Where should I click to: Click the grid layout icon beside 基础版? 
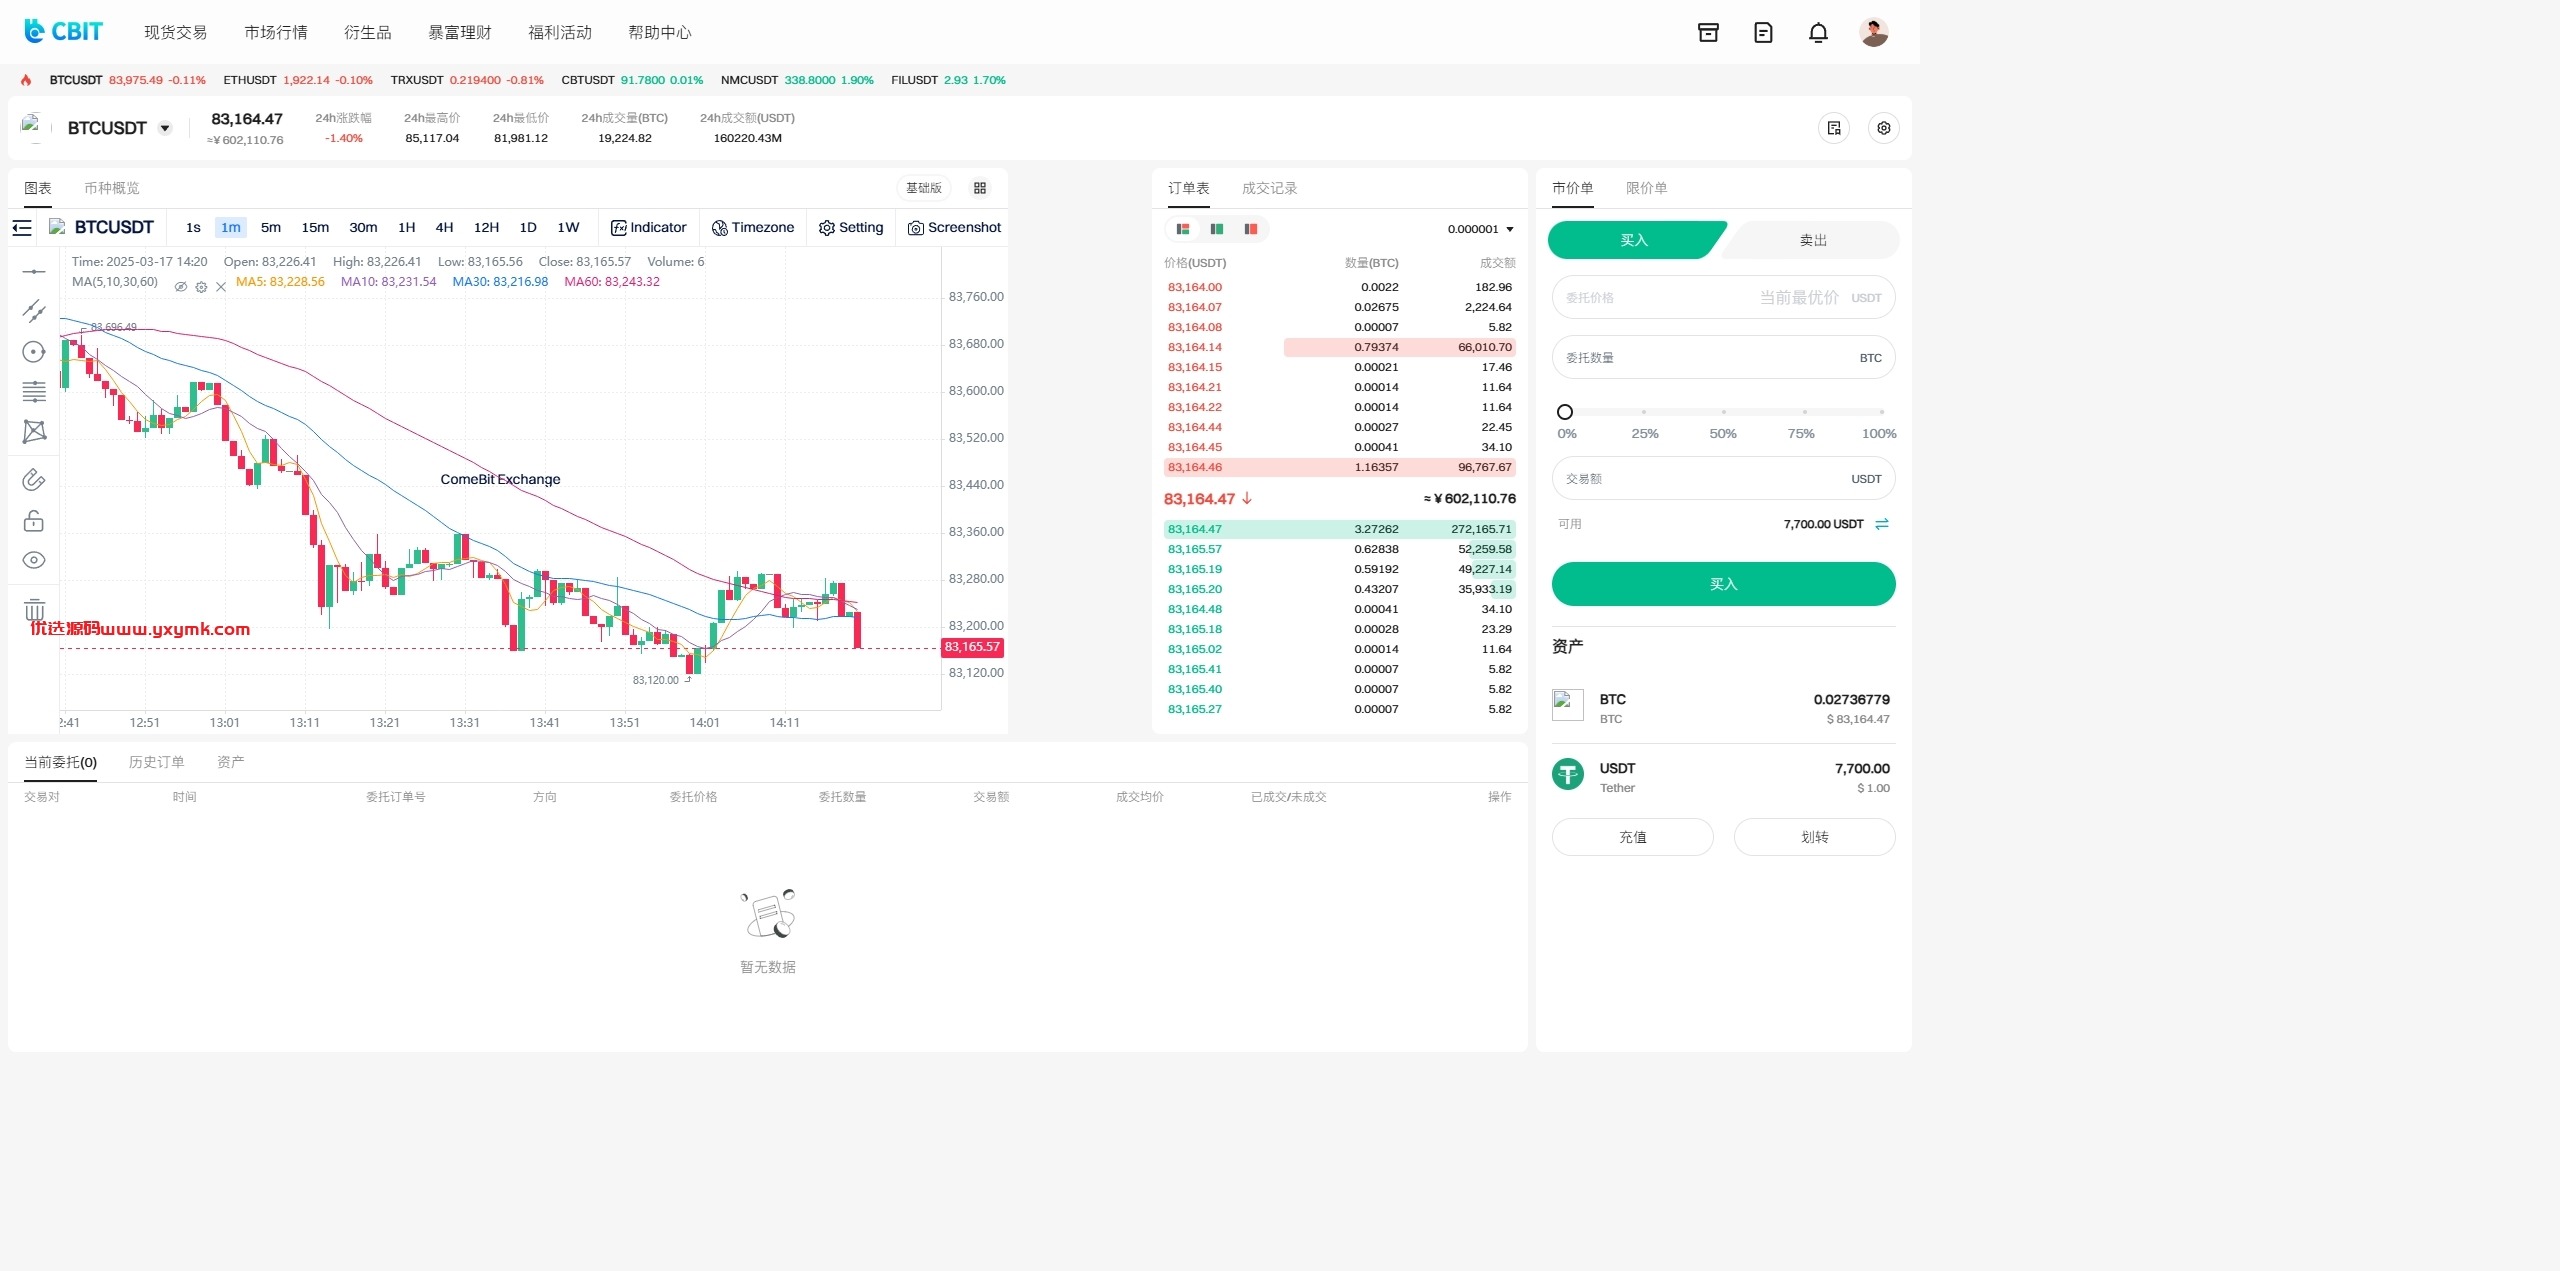[x=980, y=188]
